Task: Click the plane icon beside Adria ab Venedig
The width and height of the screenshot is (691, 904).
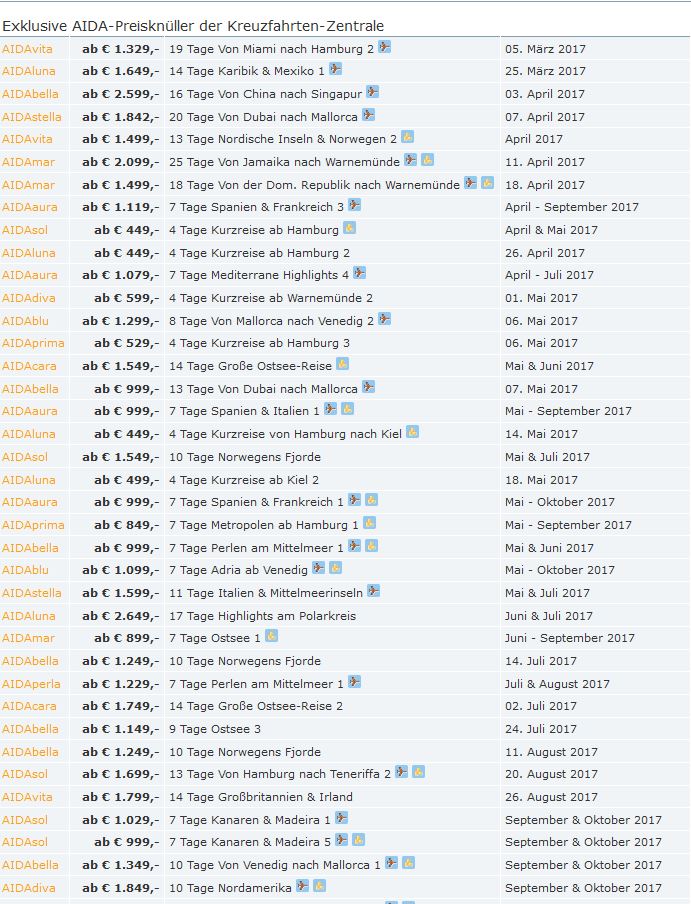Action: (x=319, y=567)
